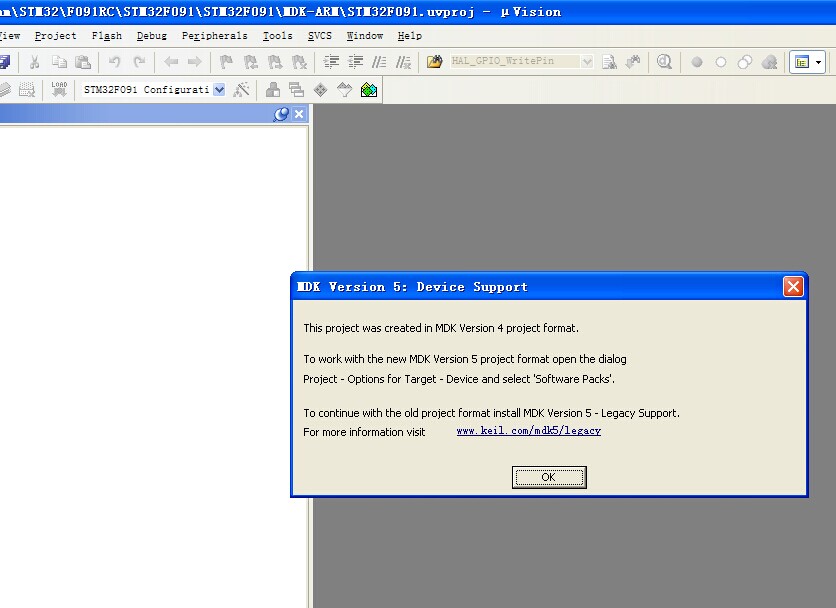Click the Find text page icon
This screenshot has width=836, height=608.
(x=609, y=62)
